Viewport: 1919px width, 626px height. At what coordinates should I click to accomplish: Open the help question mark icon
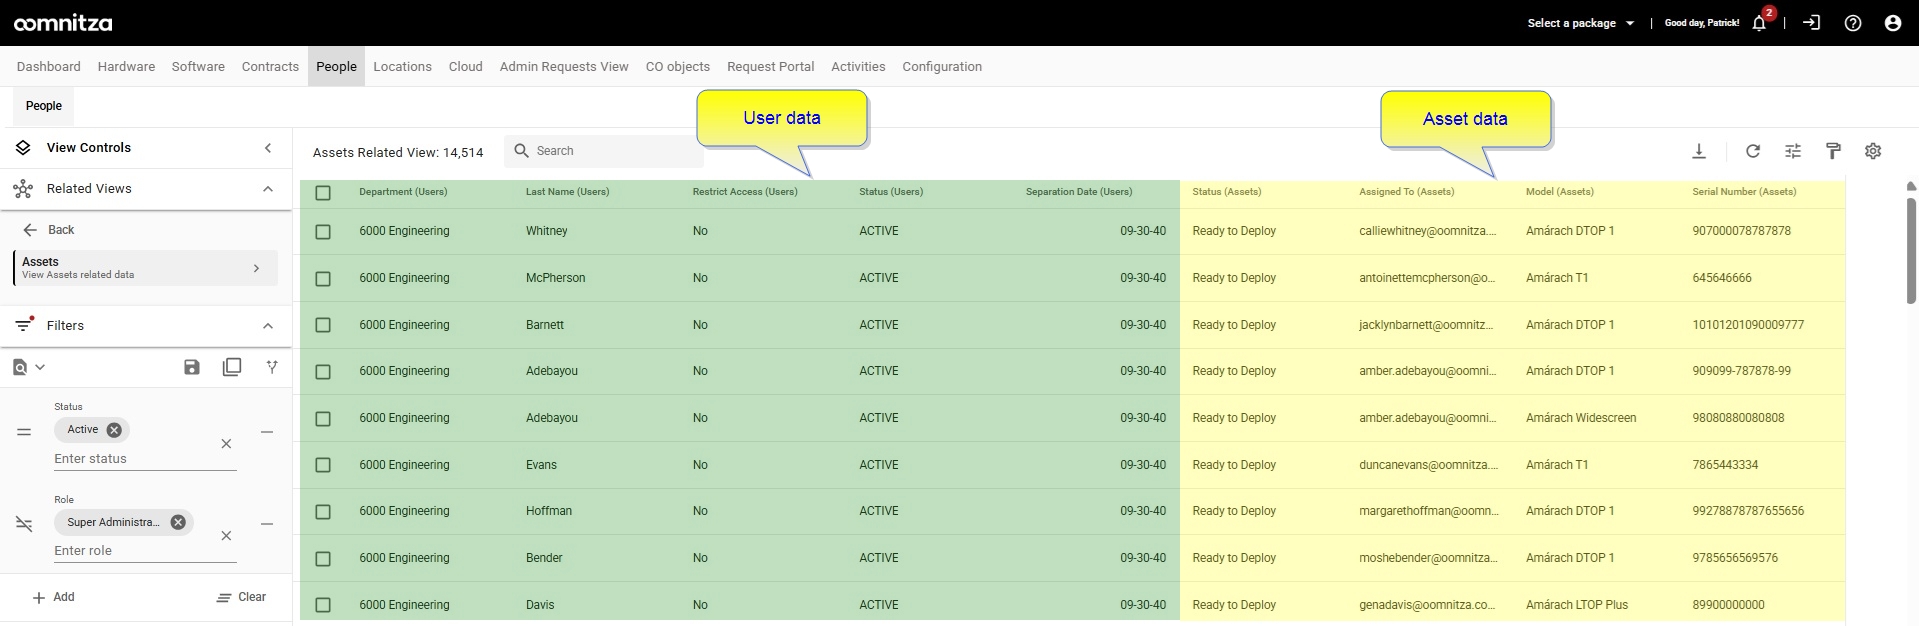click(x=1852, y=23)
